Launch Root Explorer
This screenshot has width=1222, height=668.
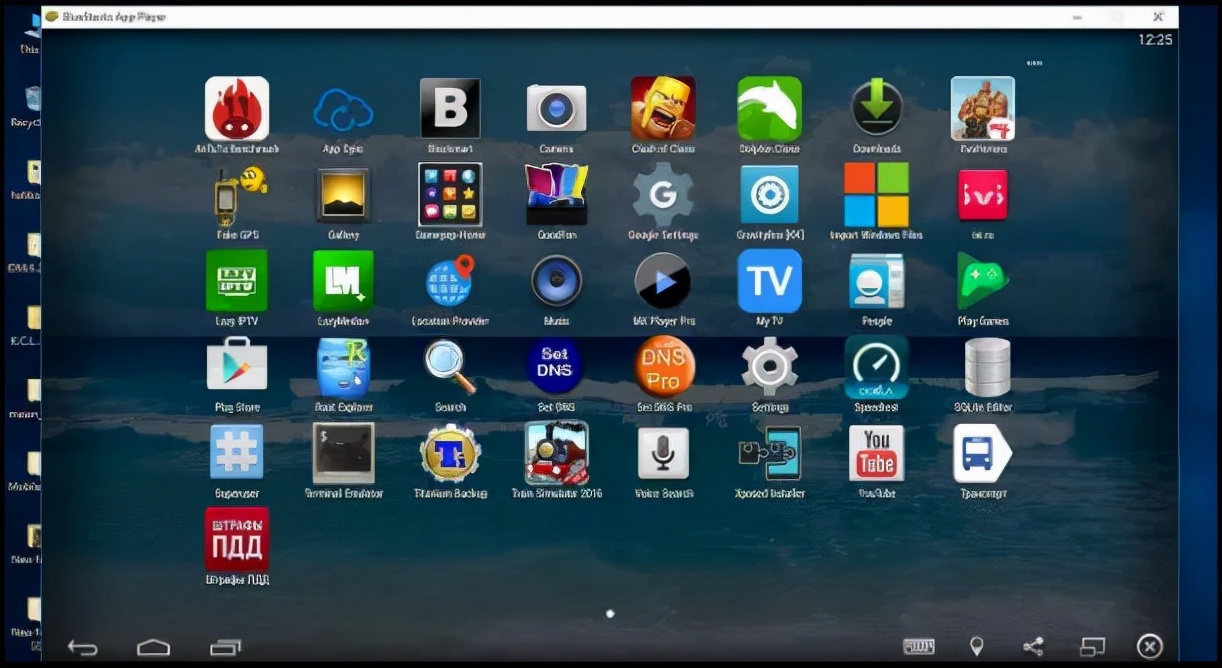tap(343, 368)
